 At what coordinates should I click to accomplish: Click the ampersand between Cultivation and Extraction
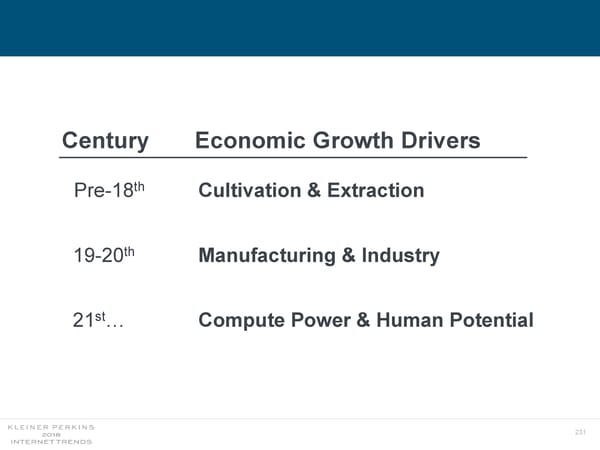point(311,190)
